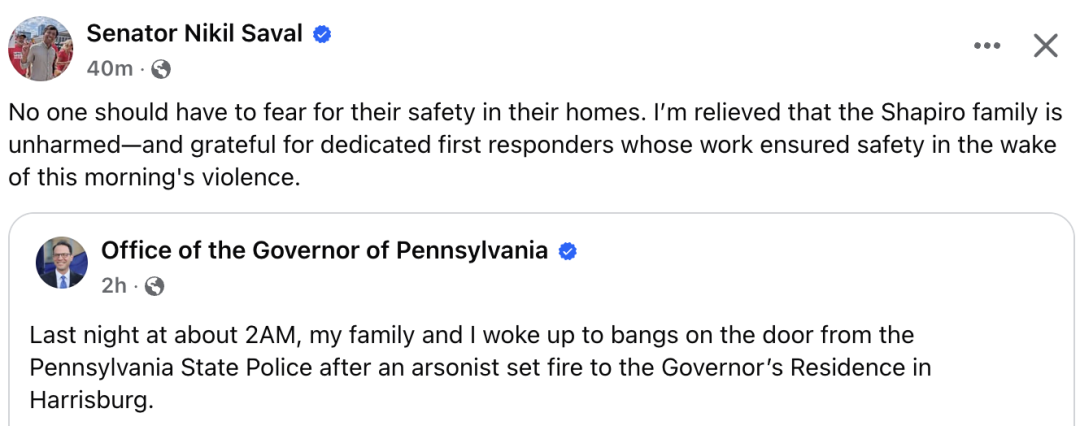This screenshot has height=426, width=1080.
Task: Open the 40m post timestamp
Action: (110, 69)
